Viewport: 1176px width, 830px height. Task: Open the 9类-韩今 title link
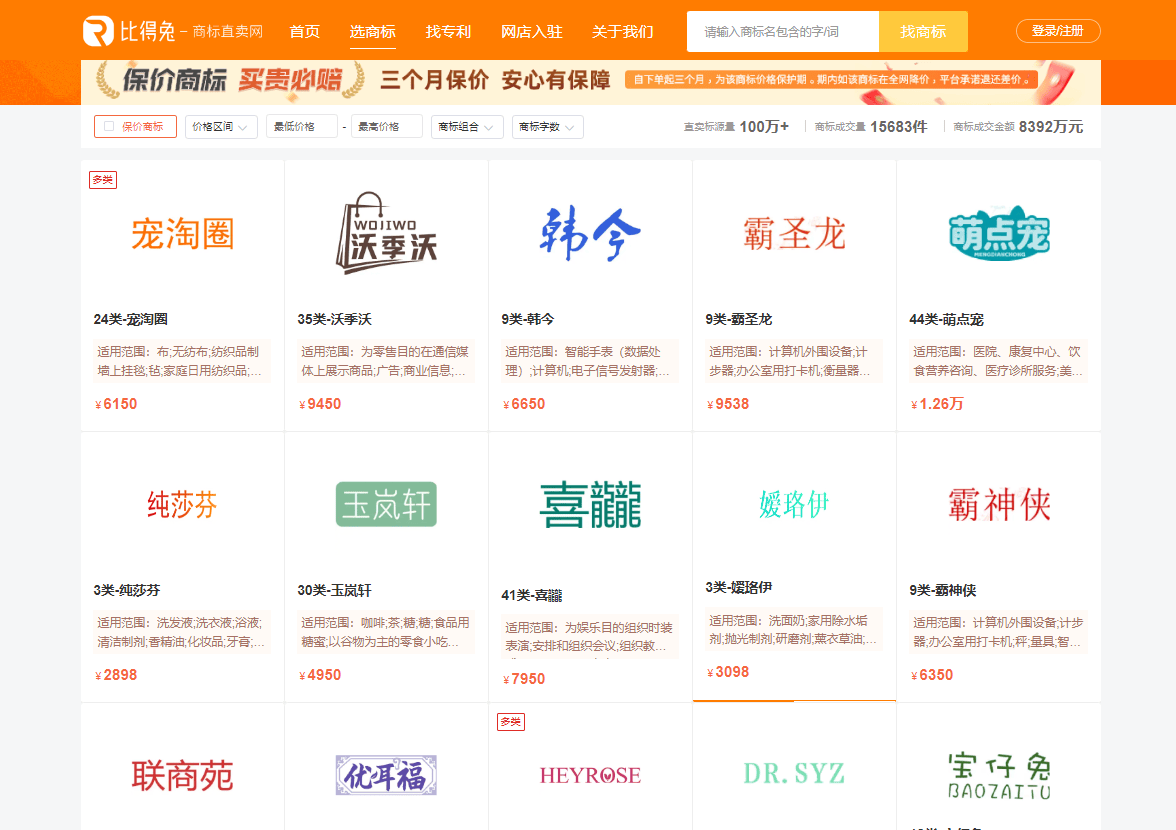coord(528,319)
